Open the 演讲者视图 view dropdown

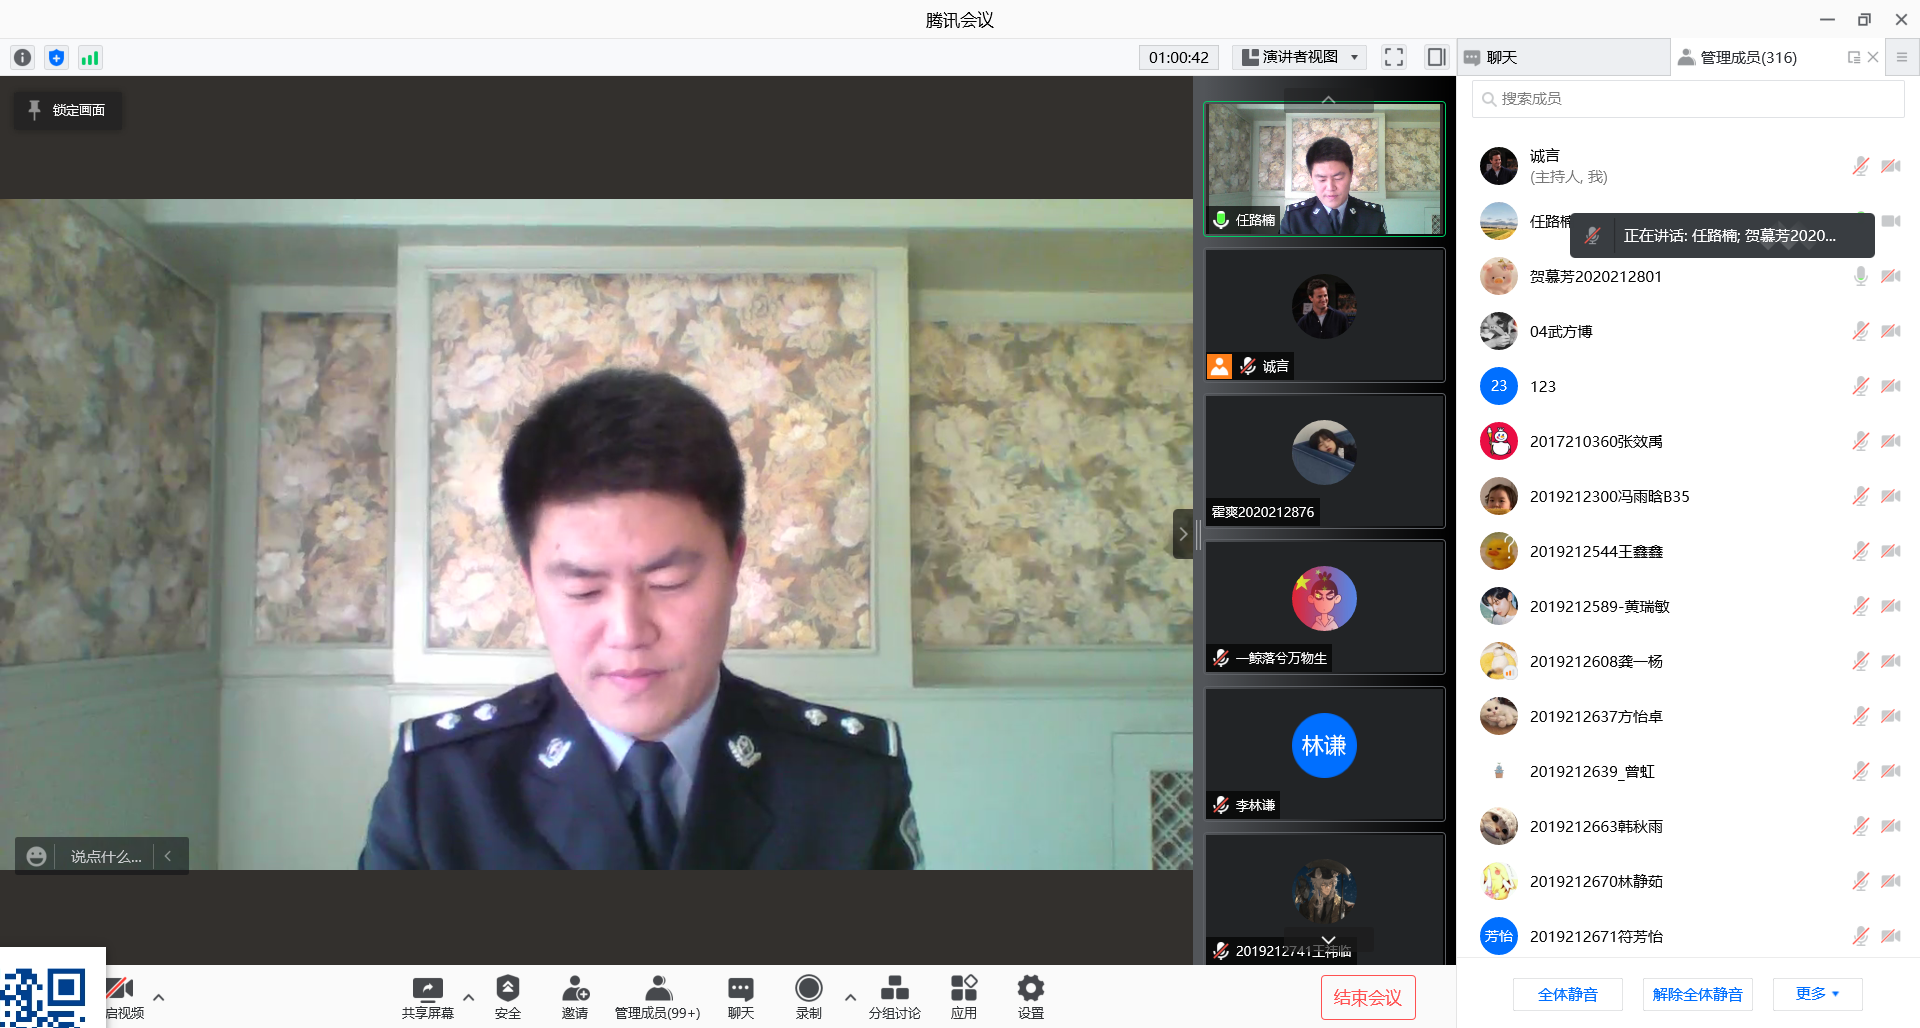tap(1299, 57)
